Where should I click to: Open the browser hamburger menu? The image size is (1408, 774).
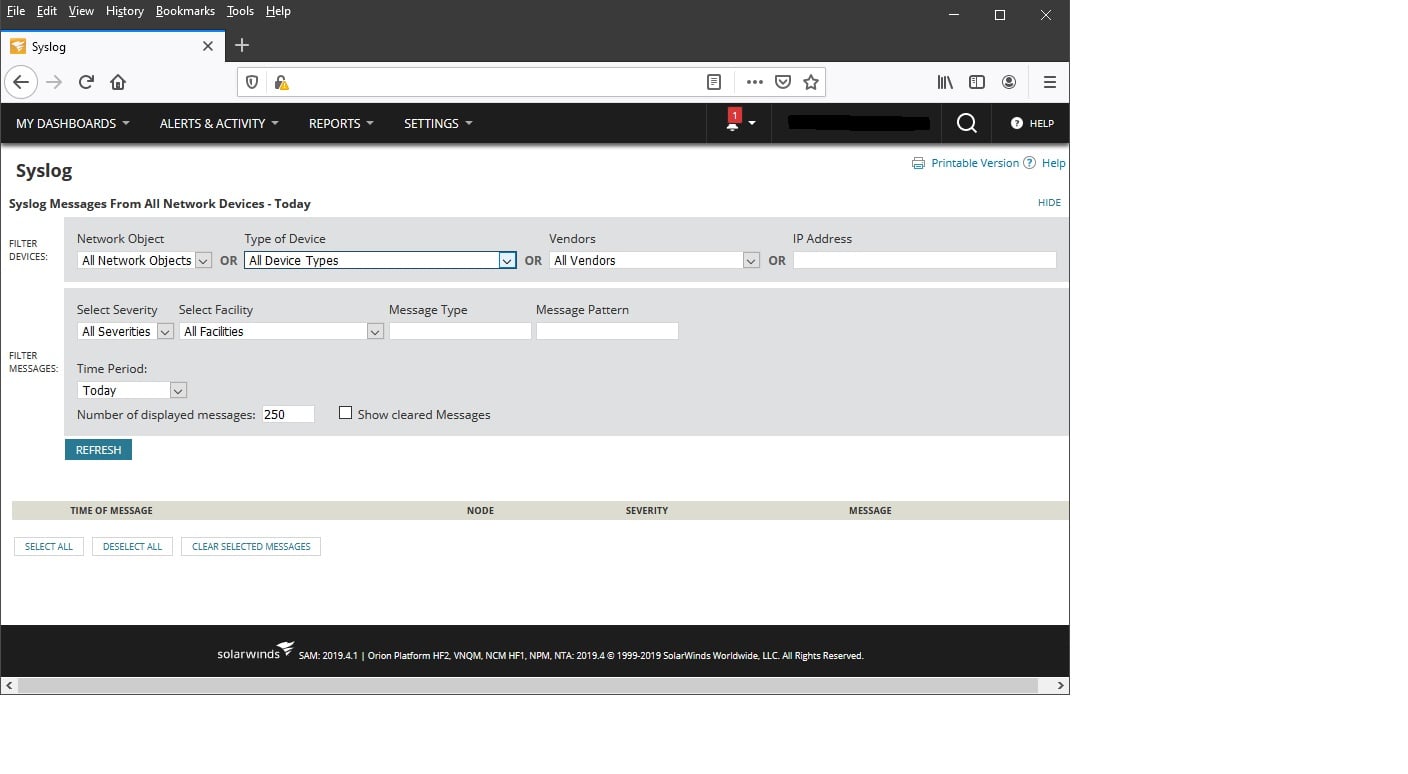coord(1049,82)
